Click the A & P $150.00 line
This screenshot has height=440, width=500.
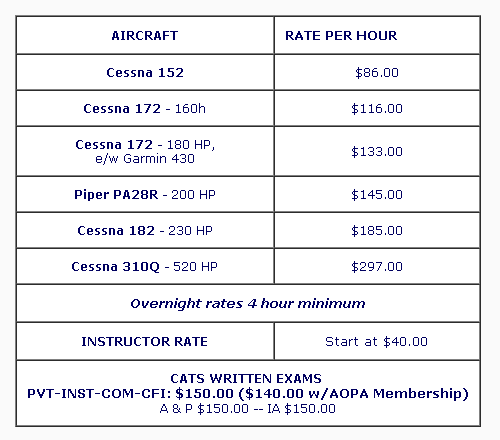point(248,408)
